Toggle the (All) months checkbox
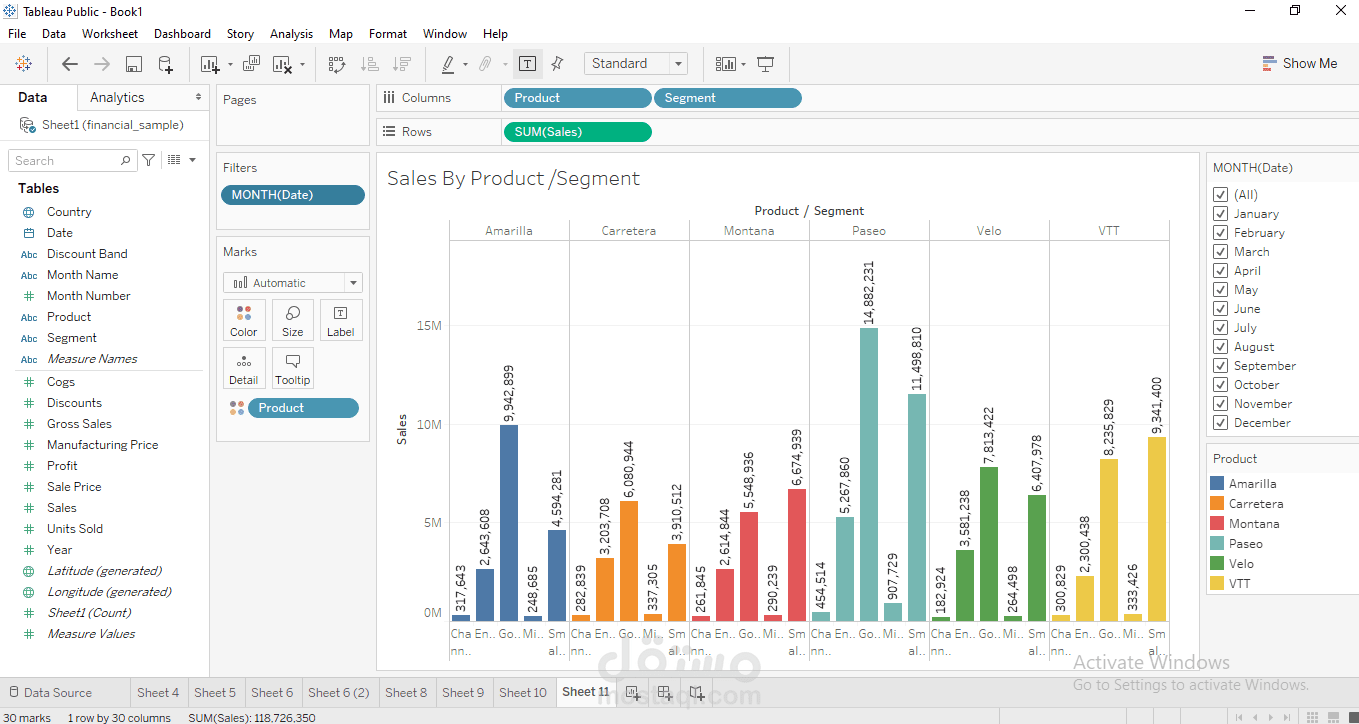The width and height of the screenshot is (1359, 724). 1220,195
